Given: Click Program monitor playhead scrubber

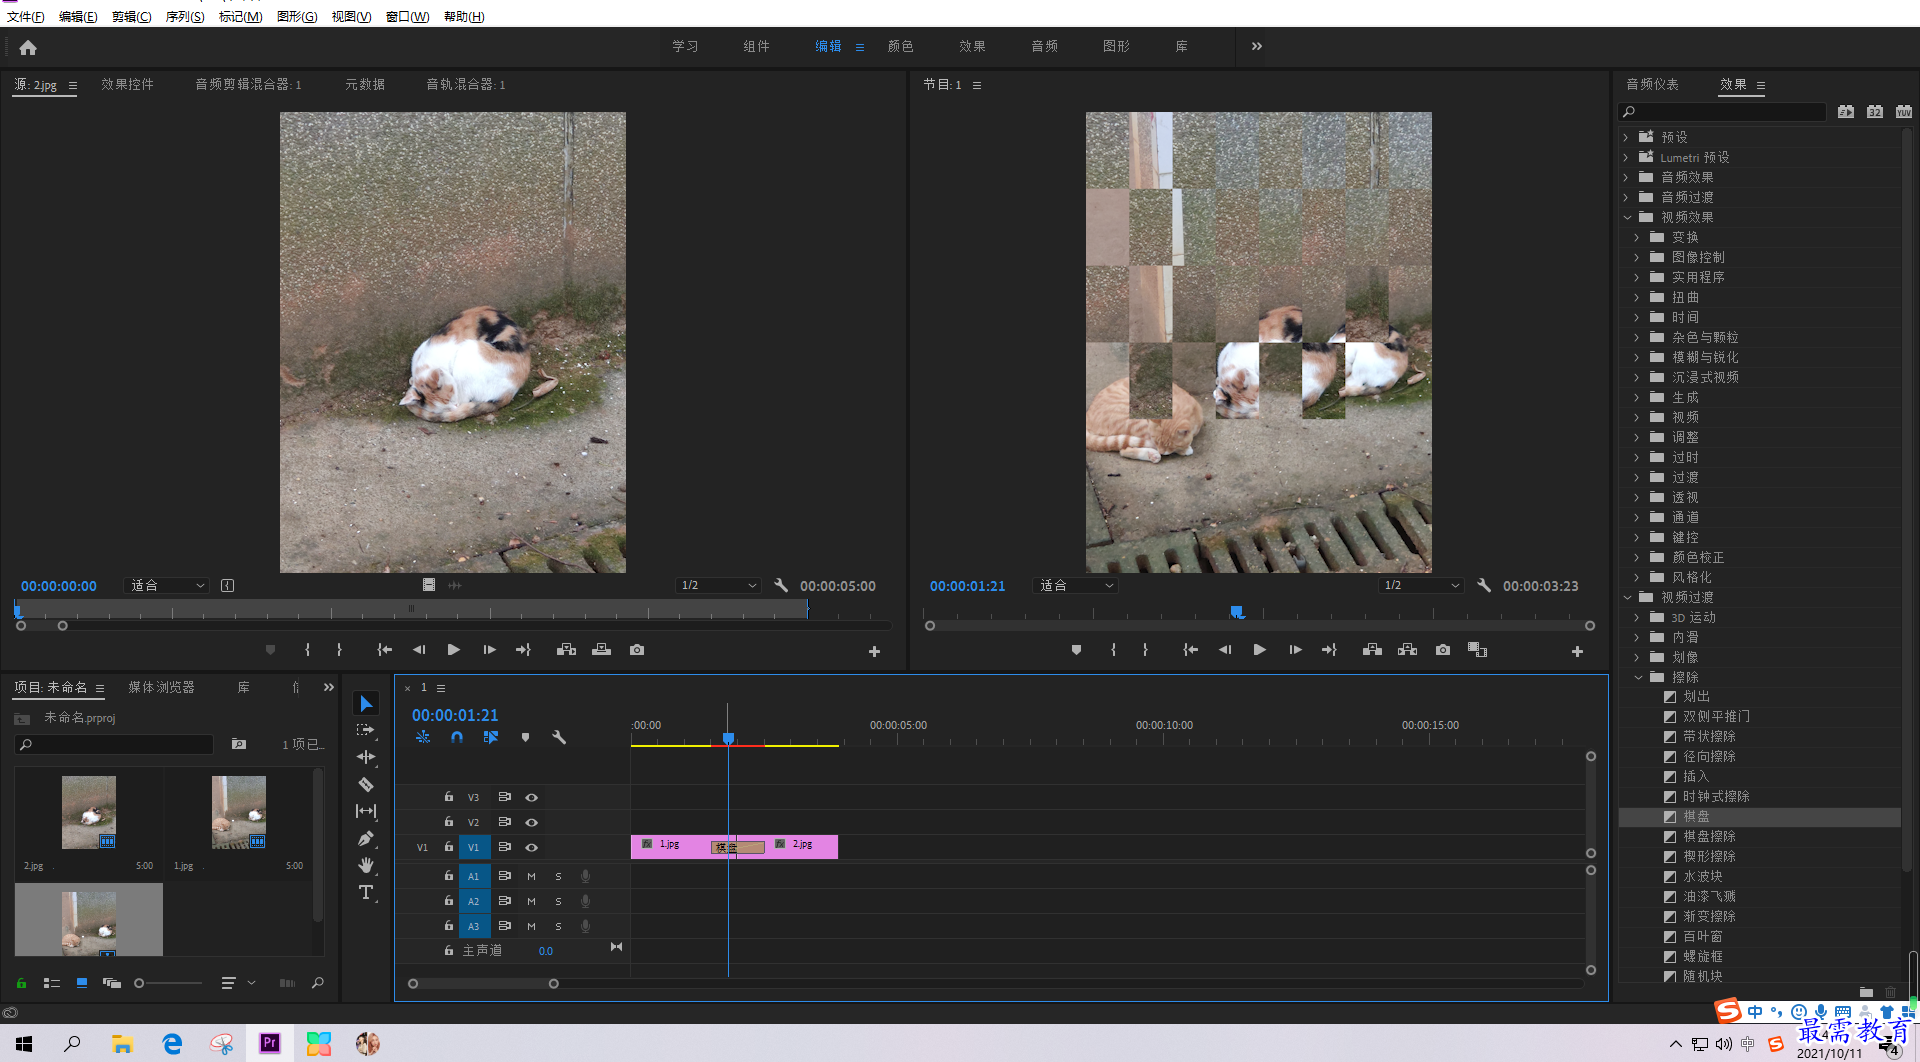Looking at the screenshot, I should coord(1237,611).
